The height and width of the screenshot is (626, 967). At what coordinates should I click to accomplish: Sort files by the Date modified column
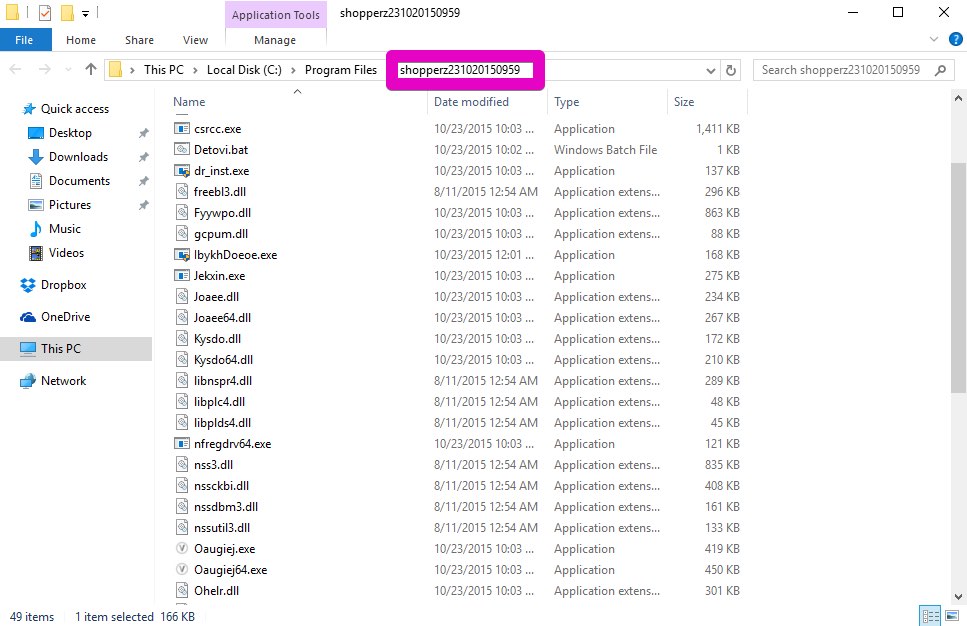(471, 102)
